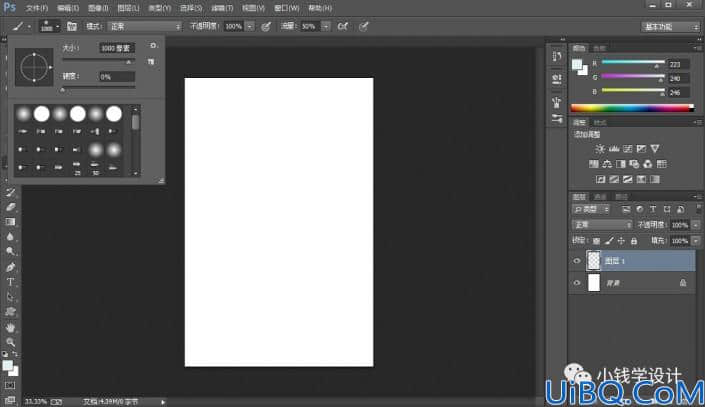The height and width of the screenshot is (407, 705).
Task: Select the Gradient tool
Action: pos(10,222)
